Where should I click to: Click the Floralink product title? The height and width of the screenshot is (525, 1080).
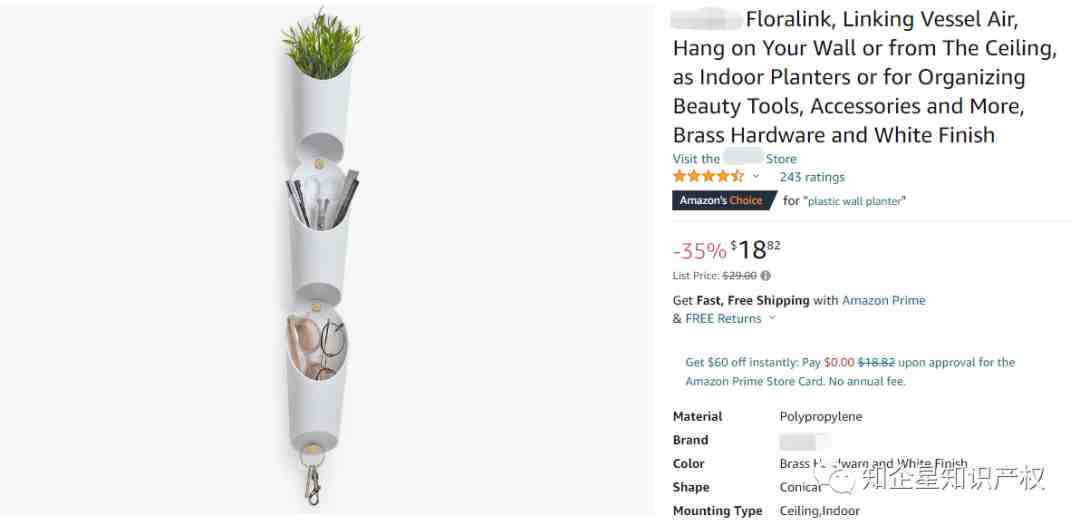pyautogui.click(x=865, y=77)
